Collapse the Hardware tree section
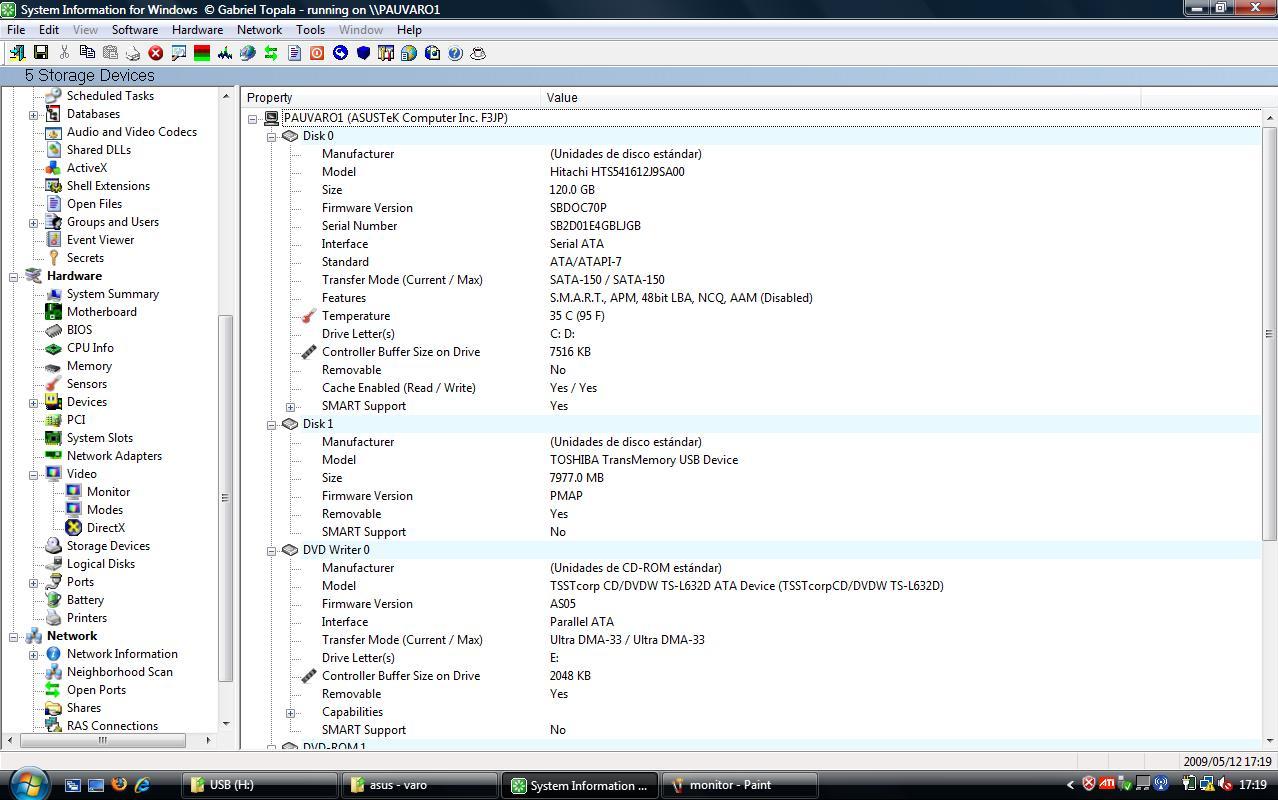This screenshot has width=1278, height=800. click(14, 276)
